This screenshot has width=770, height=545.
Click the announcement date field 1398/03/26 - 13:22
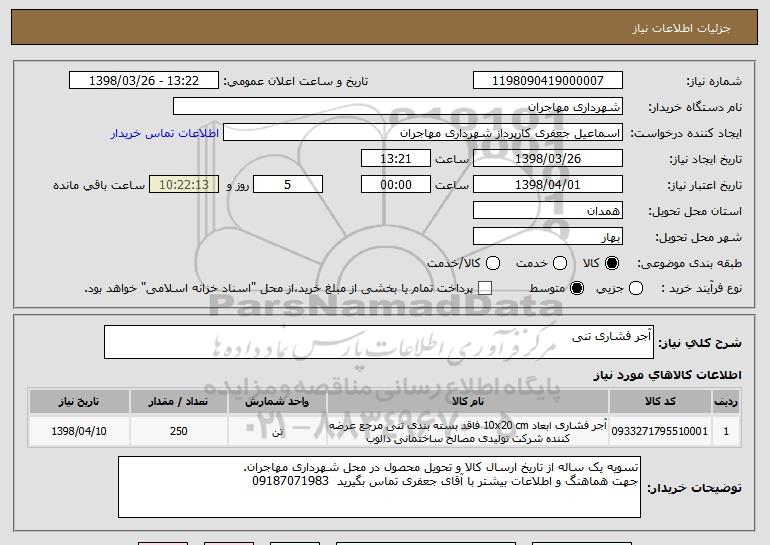click(x=144, y=81)
